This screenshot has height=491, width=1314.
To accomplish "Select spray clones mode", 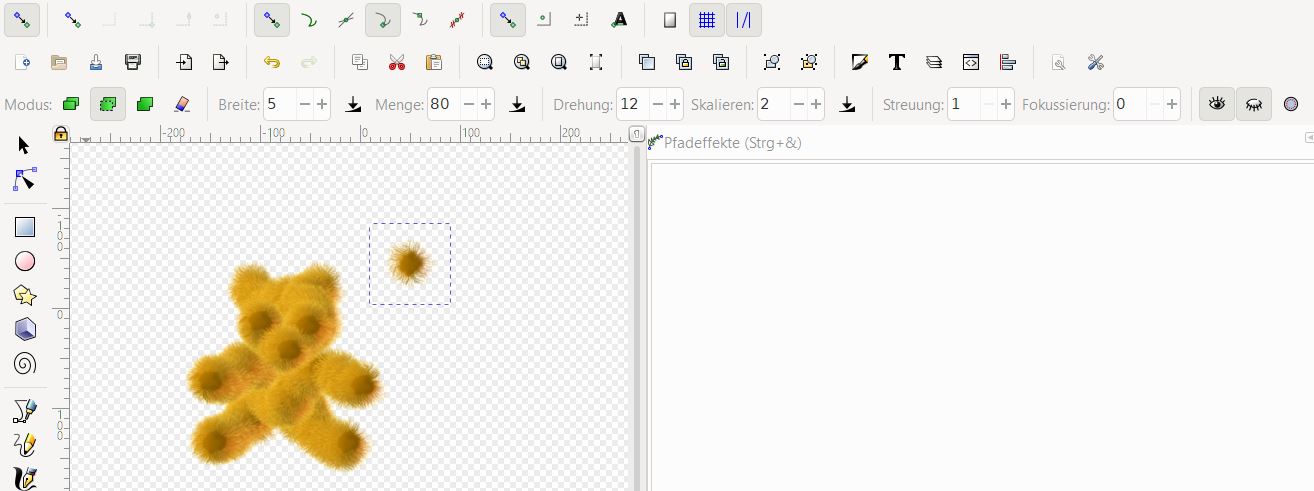I will pyautogui.click(x=108, y=104).
